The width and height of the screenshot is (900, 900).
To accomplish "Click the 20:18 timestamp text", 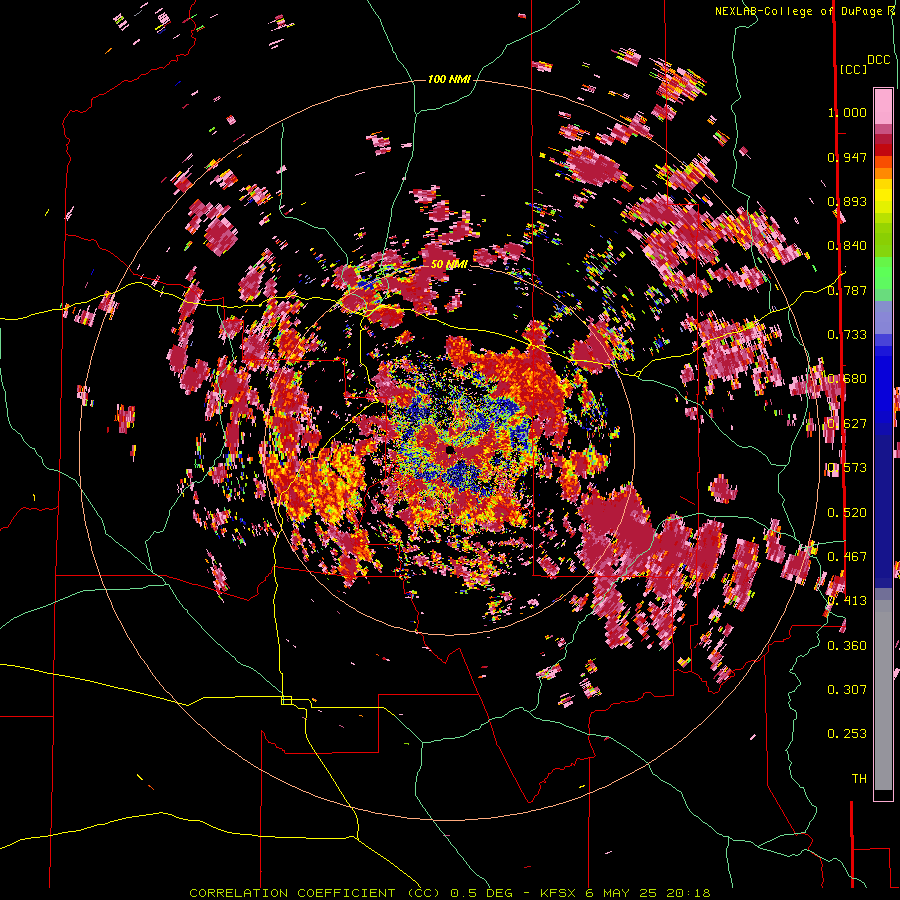I will pyautogui.click(x=689, y=893).
